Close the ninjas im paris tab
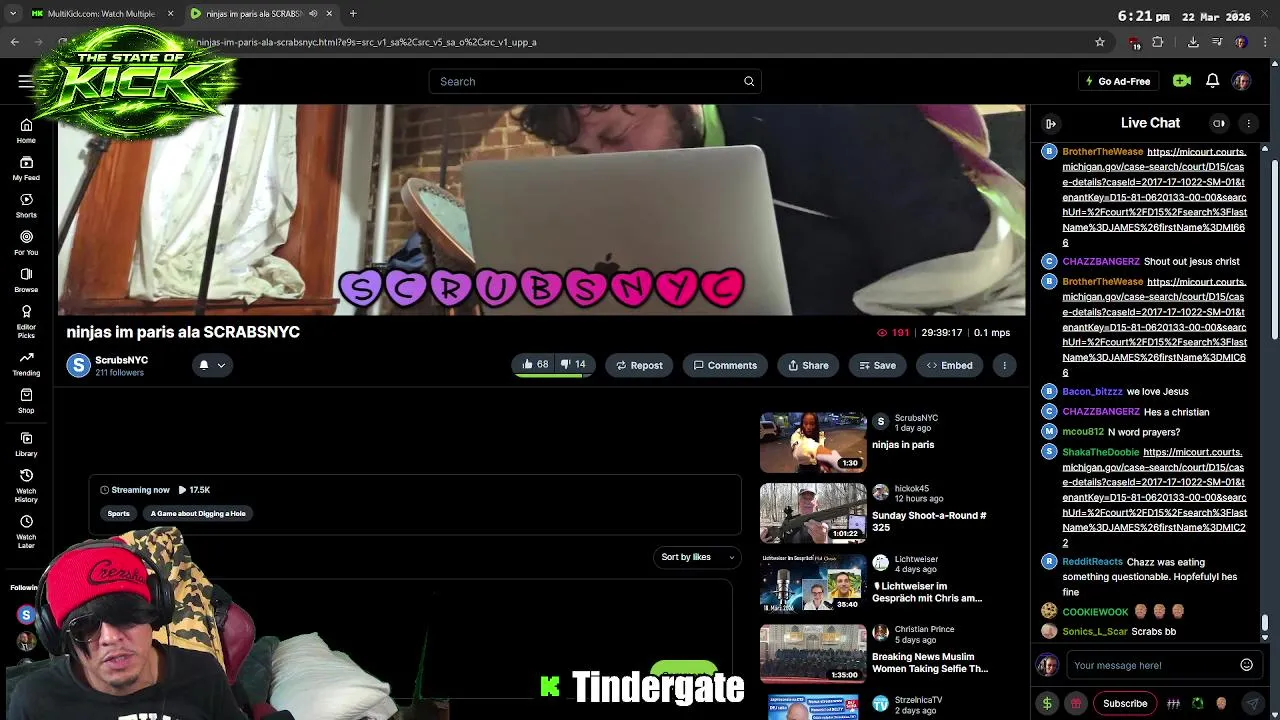This screenshot has height=720, width=1280. click(x=329, y=13)
